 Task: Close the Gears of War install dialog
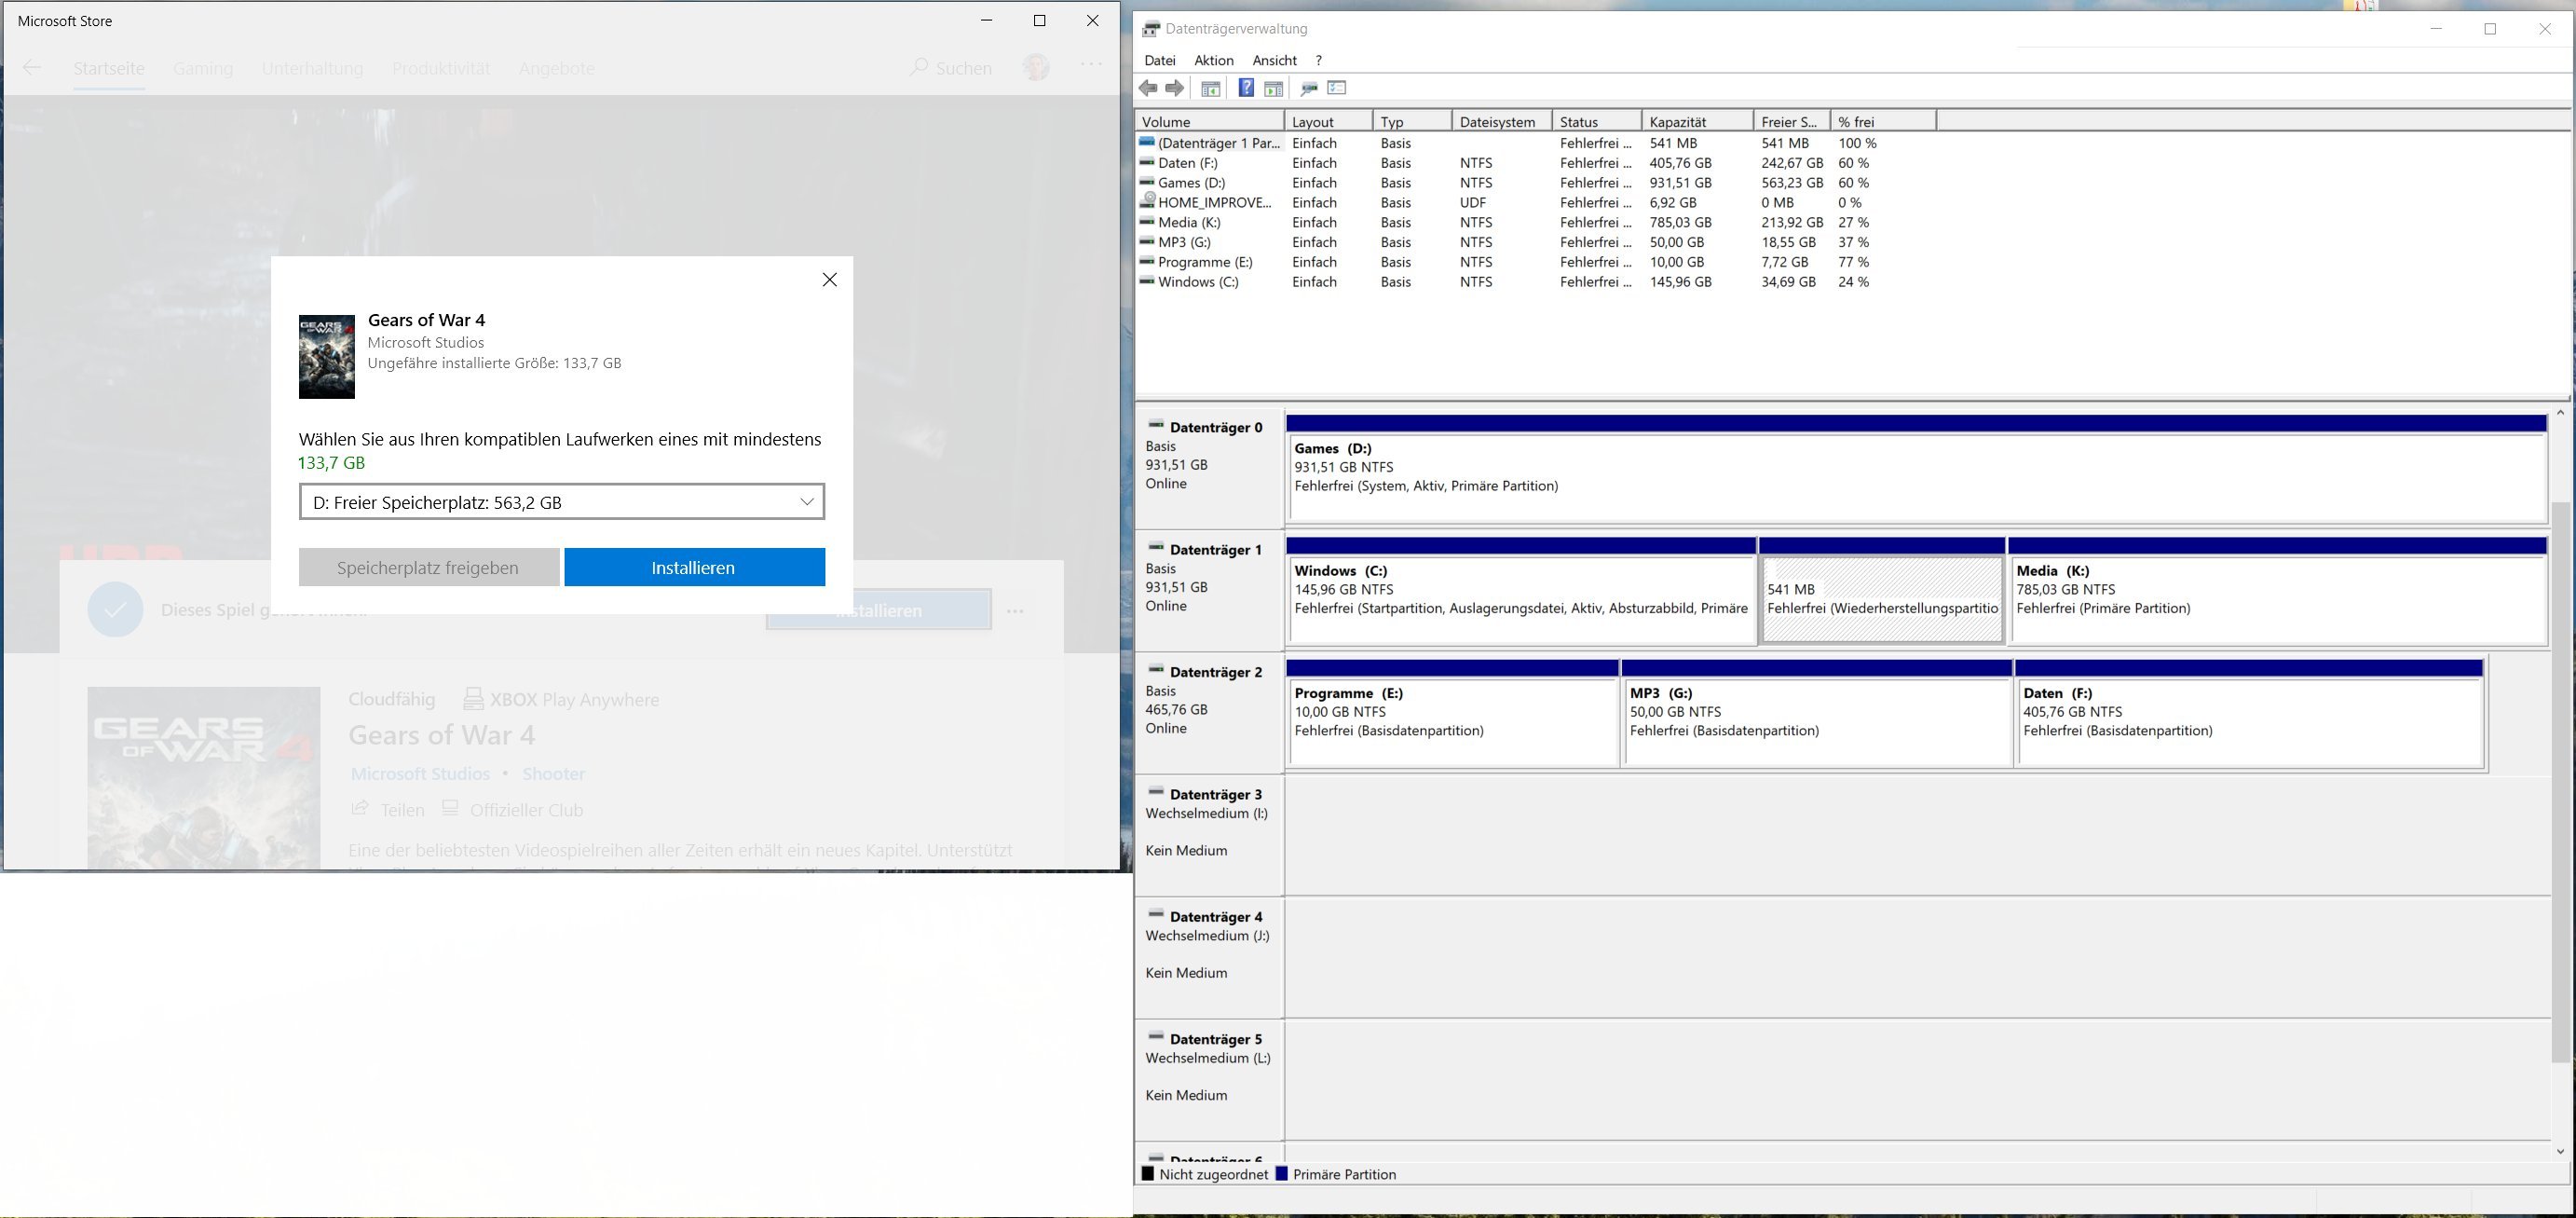click(829, 280)
